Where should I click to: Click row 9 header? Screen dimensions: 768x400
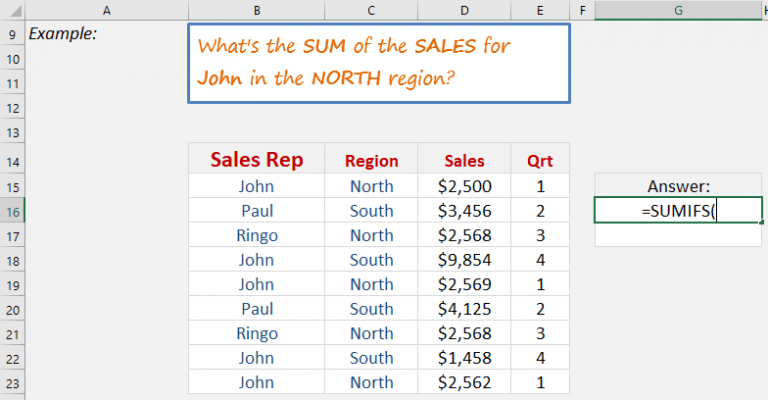[x=11, y=34]
